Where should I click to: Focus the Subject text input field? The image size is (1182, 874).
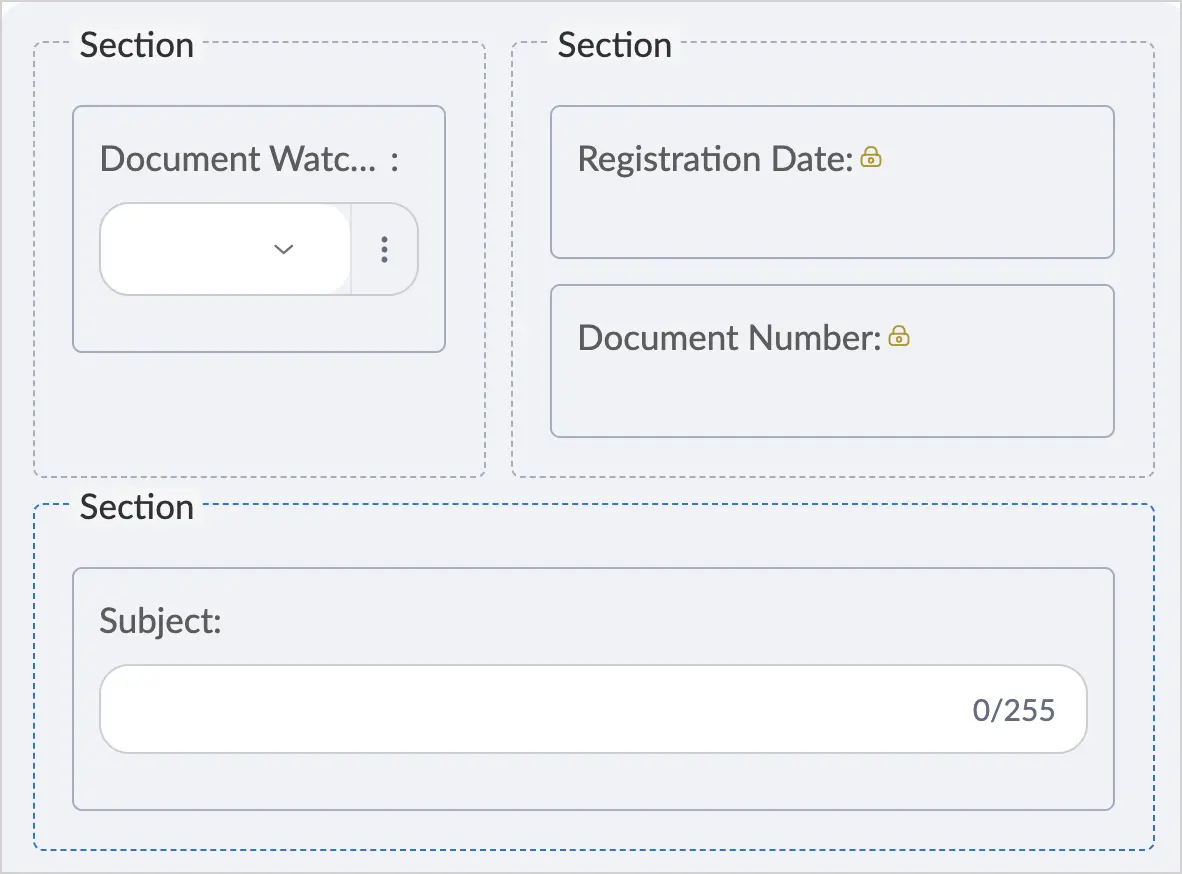coord(593,709)
